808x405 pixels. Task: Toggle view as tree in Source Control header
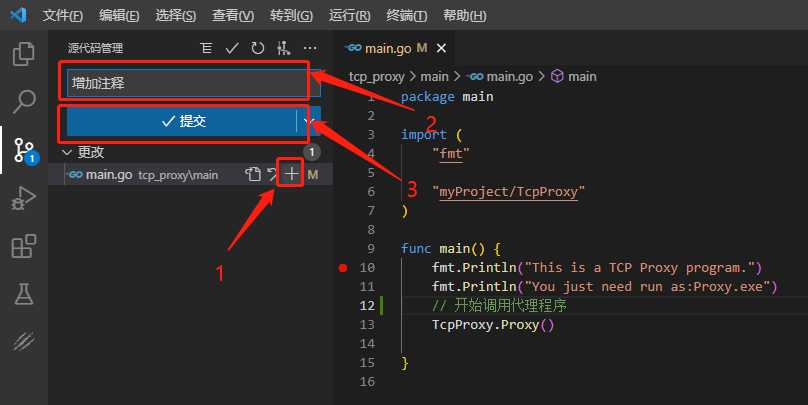pyautogui.click(x=206, y=48)
